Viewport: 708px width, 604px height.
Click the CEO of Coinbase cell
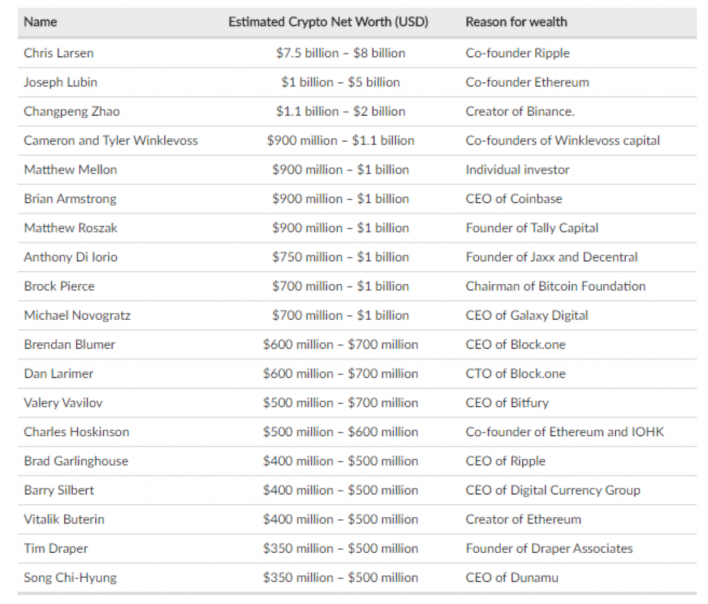click(x=513, y=199)
